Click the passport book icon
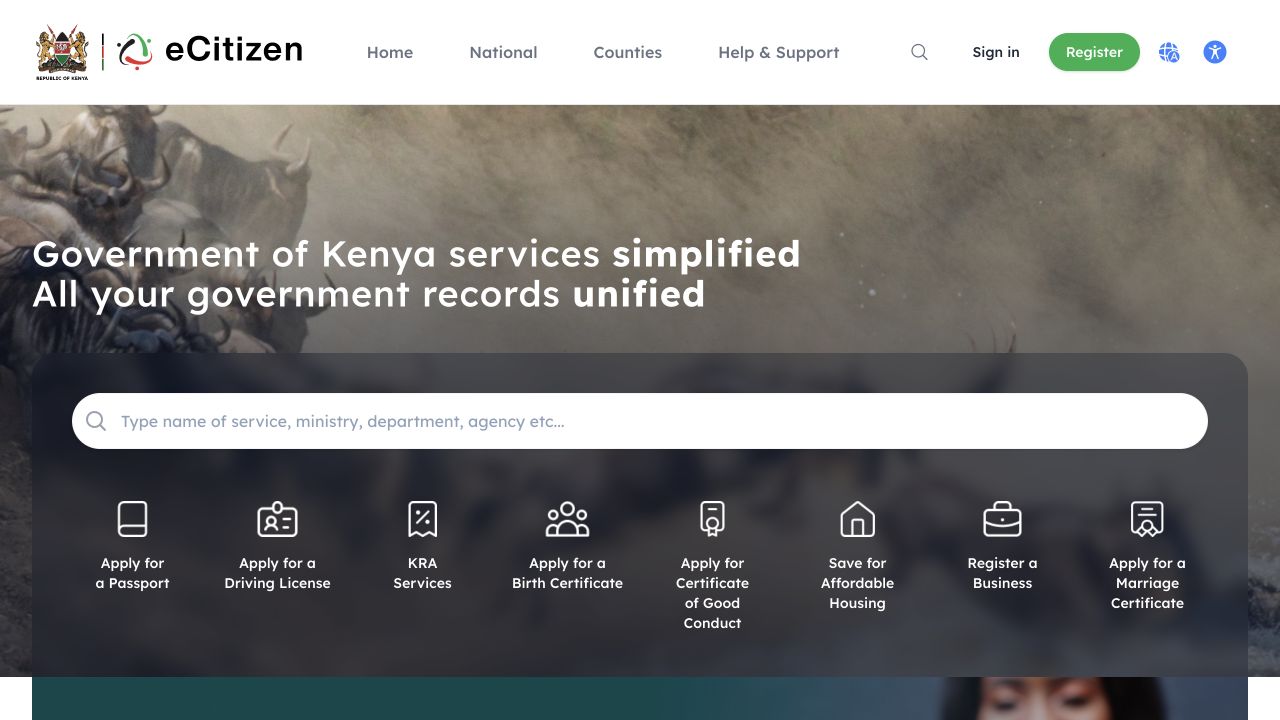Image resolution: width=1280 pixels, height=720 pixels. (132, 519)
